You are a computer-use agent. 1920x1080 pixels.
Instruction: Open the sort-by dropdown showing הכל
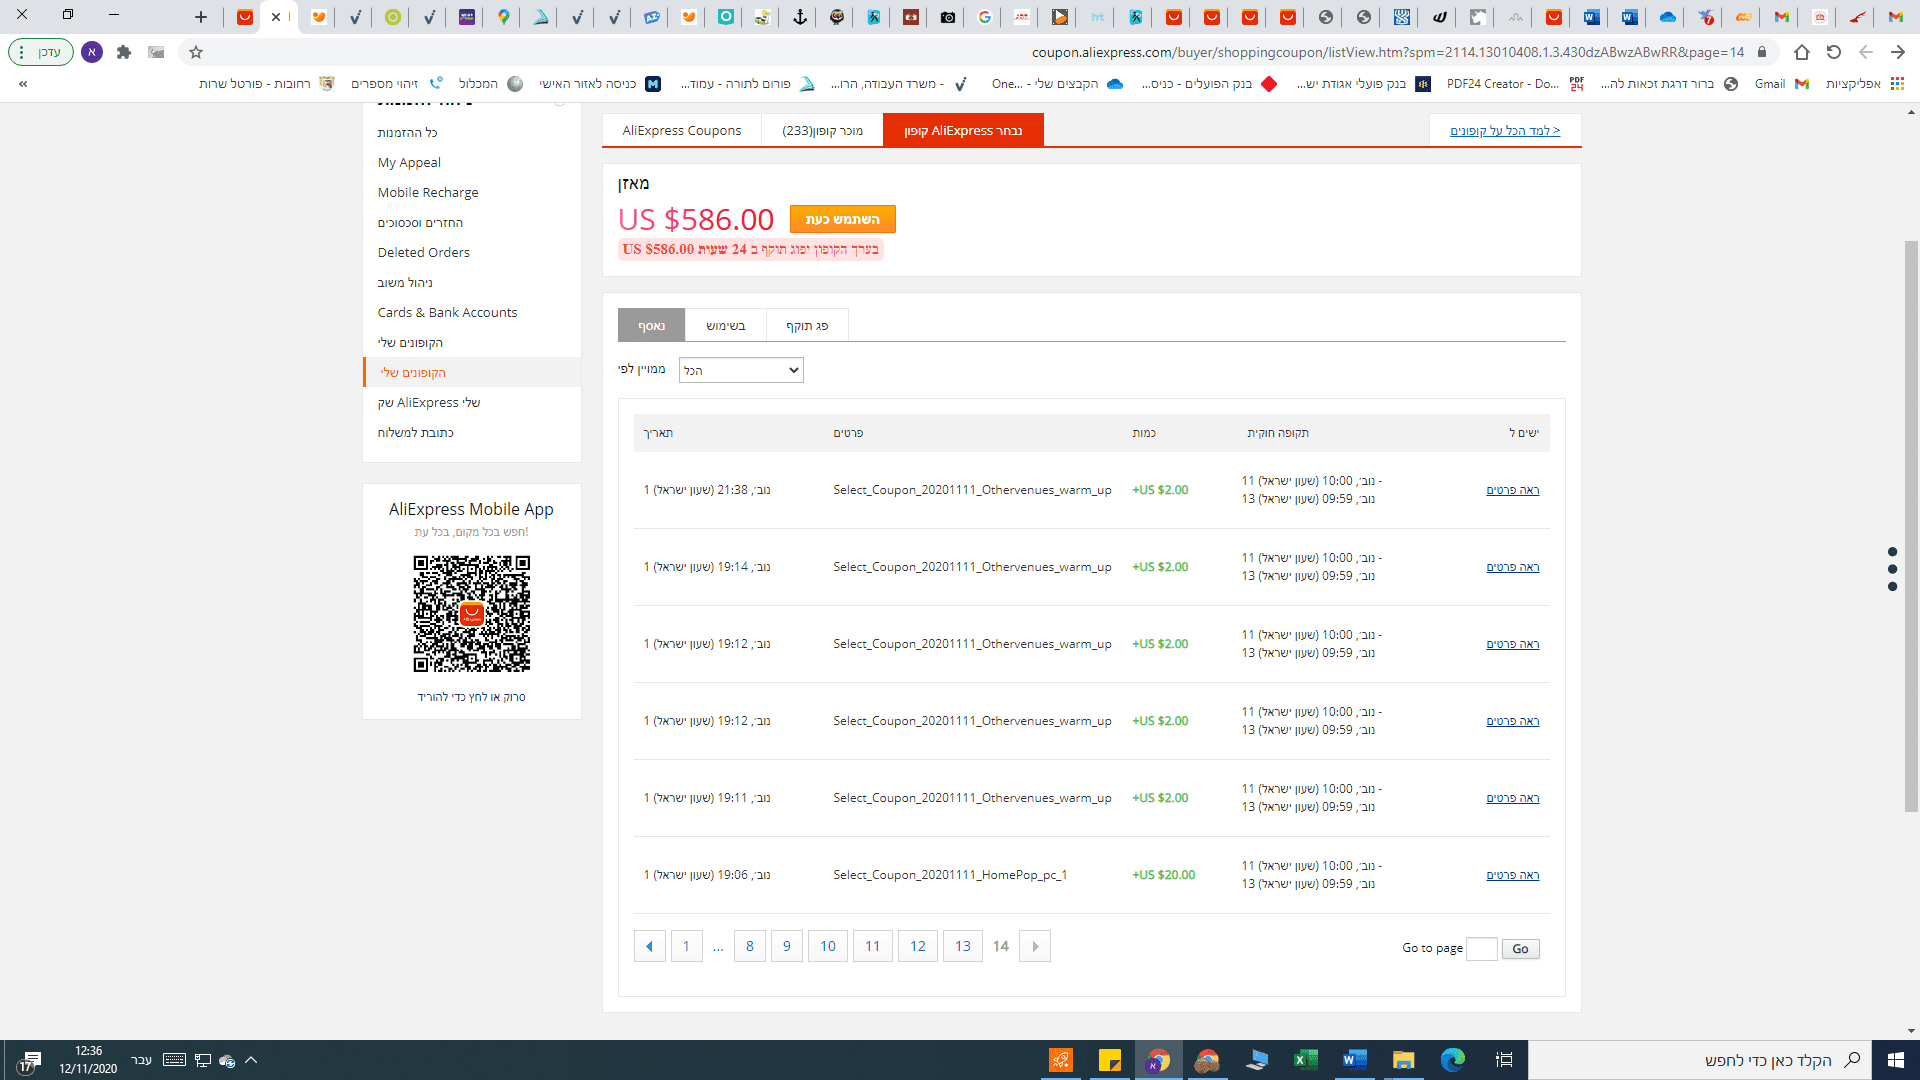click(741, 371)
